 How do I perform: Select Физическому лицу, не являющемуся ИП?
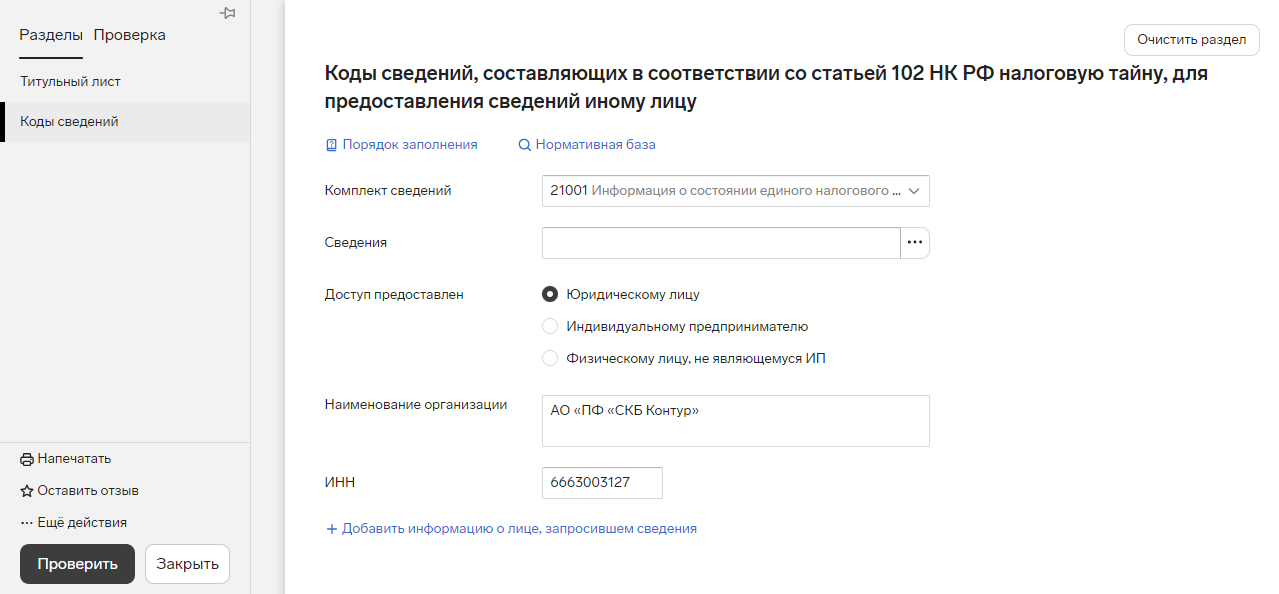(549, 358)
